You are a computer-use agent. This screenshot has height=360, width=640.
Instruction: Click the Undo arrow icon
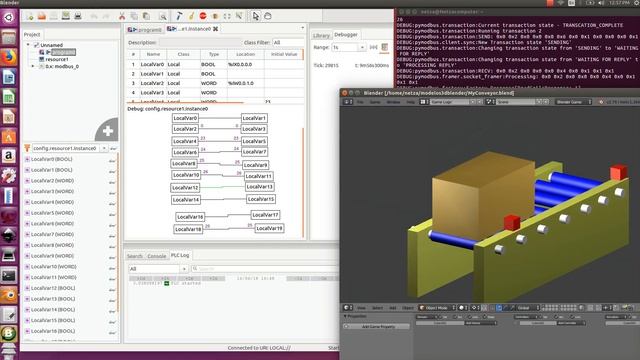tap(94, 16)
